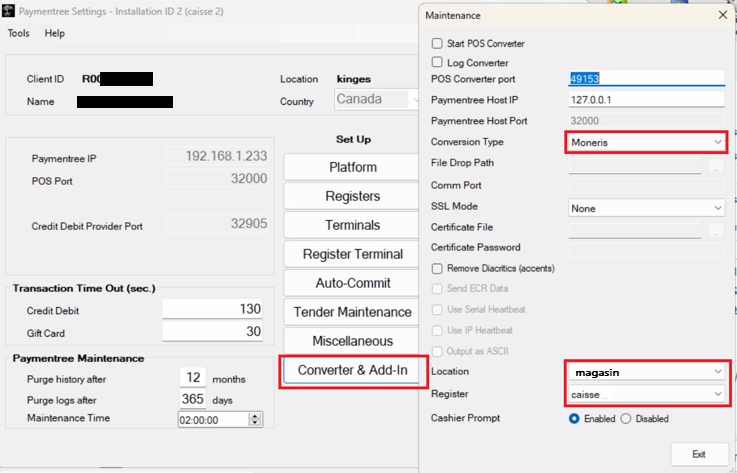Open the Register dropdown showing caisse

coord(646,394)
